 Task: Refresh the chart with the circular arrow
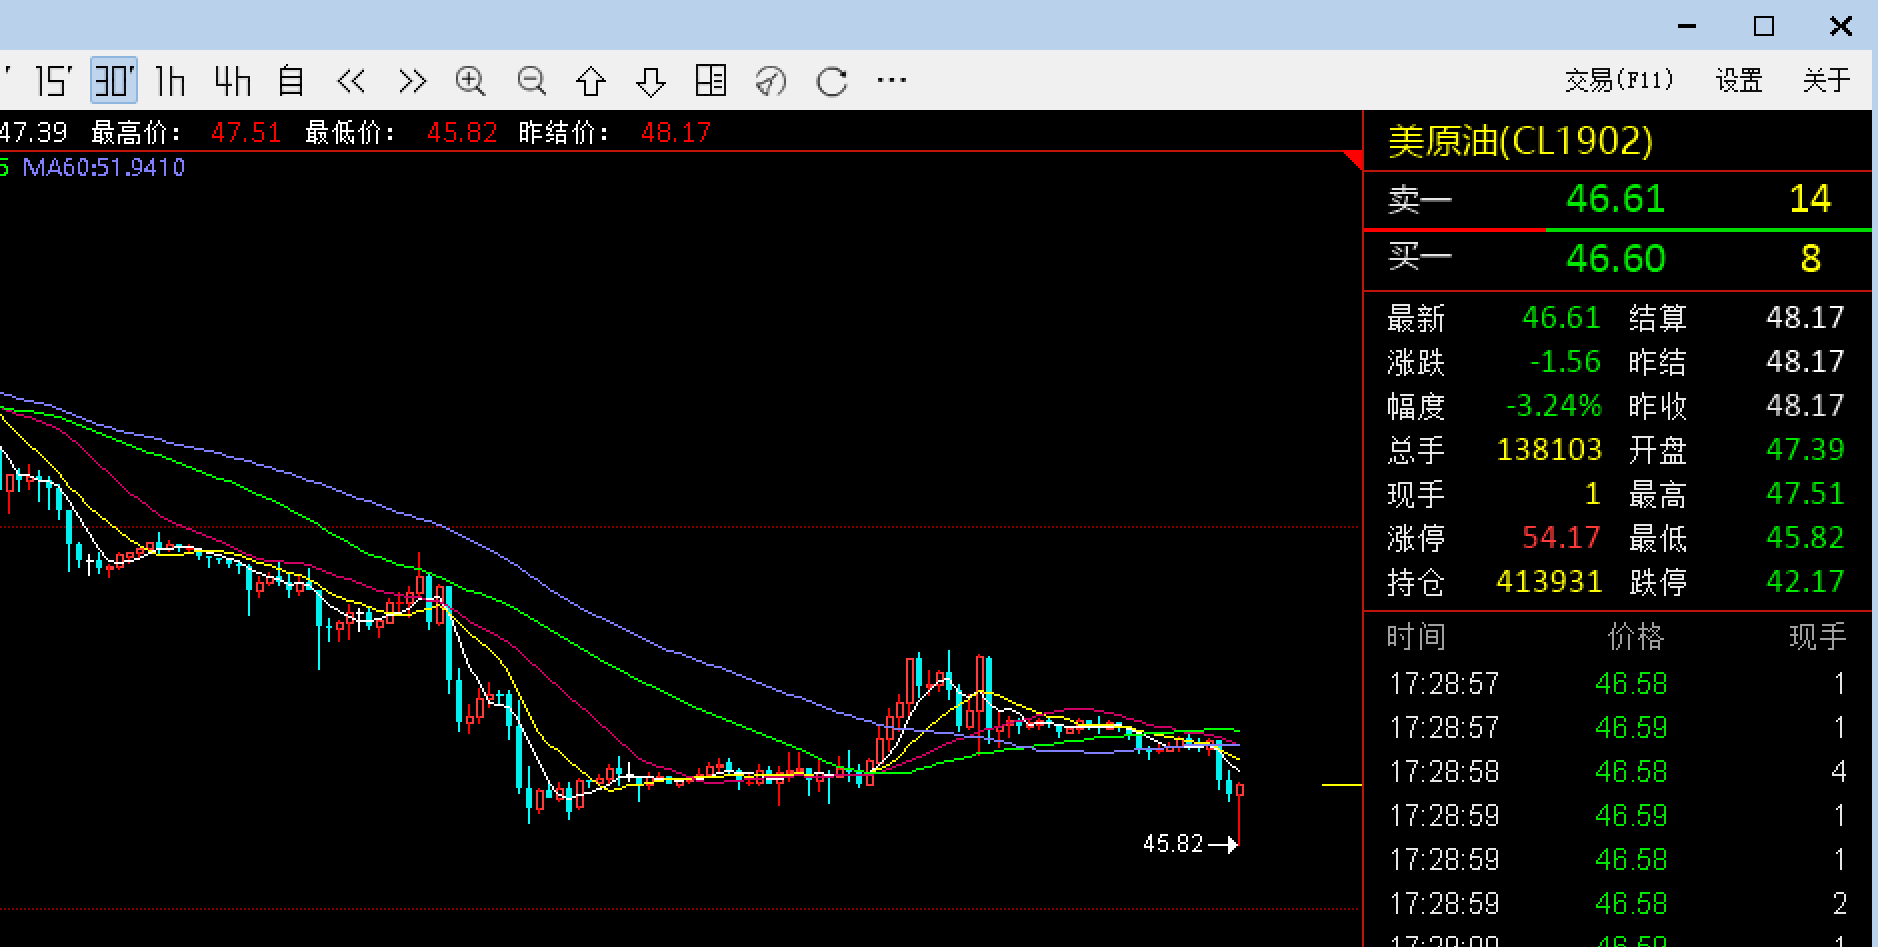831,81
